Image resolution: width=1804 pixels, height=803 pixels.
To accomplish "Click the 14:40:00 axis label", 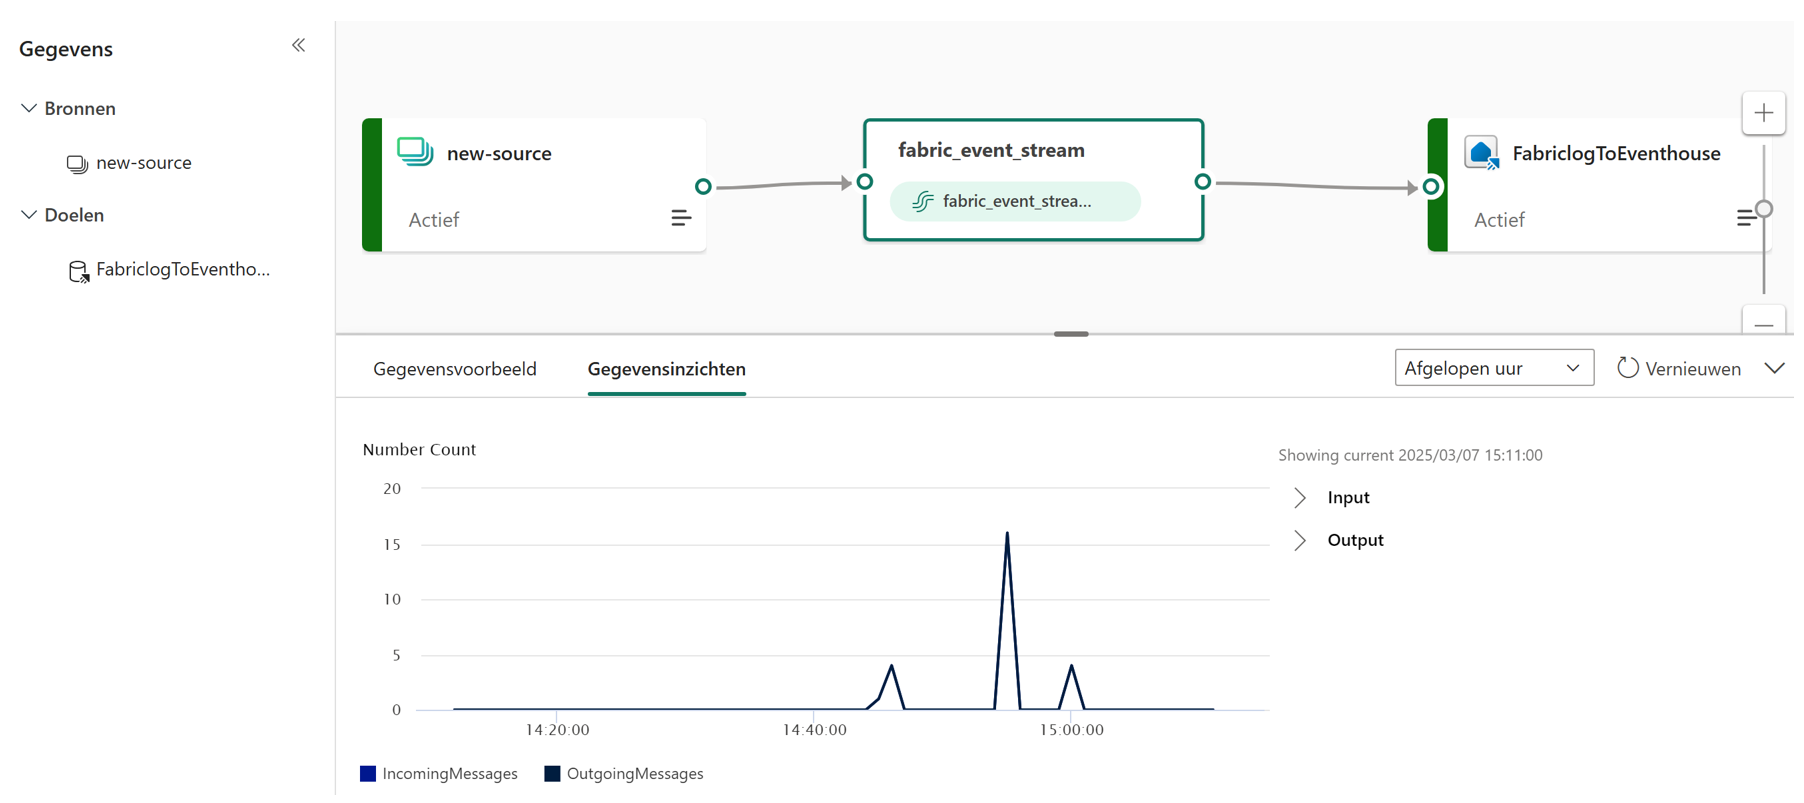I will pos(815,730).
